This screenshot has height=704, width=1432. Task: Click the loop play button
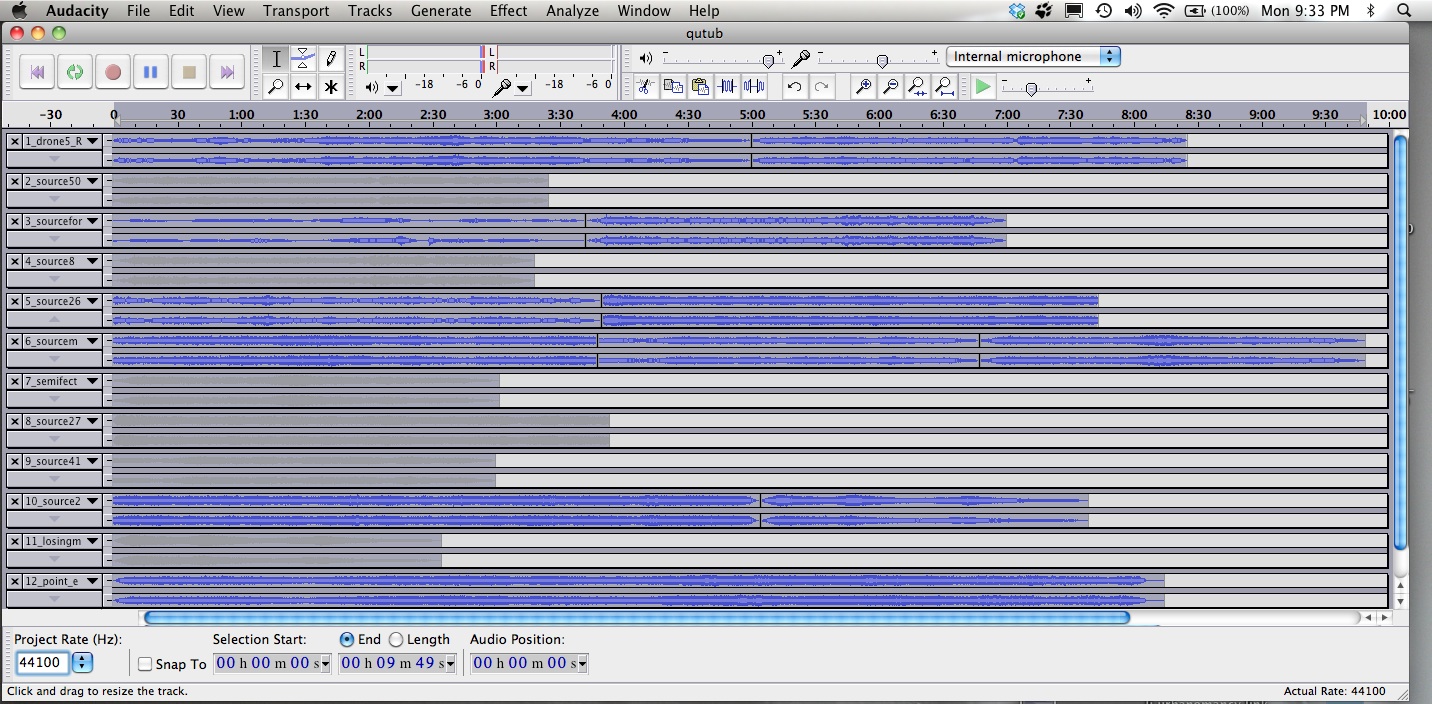click(75, 72)
